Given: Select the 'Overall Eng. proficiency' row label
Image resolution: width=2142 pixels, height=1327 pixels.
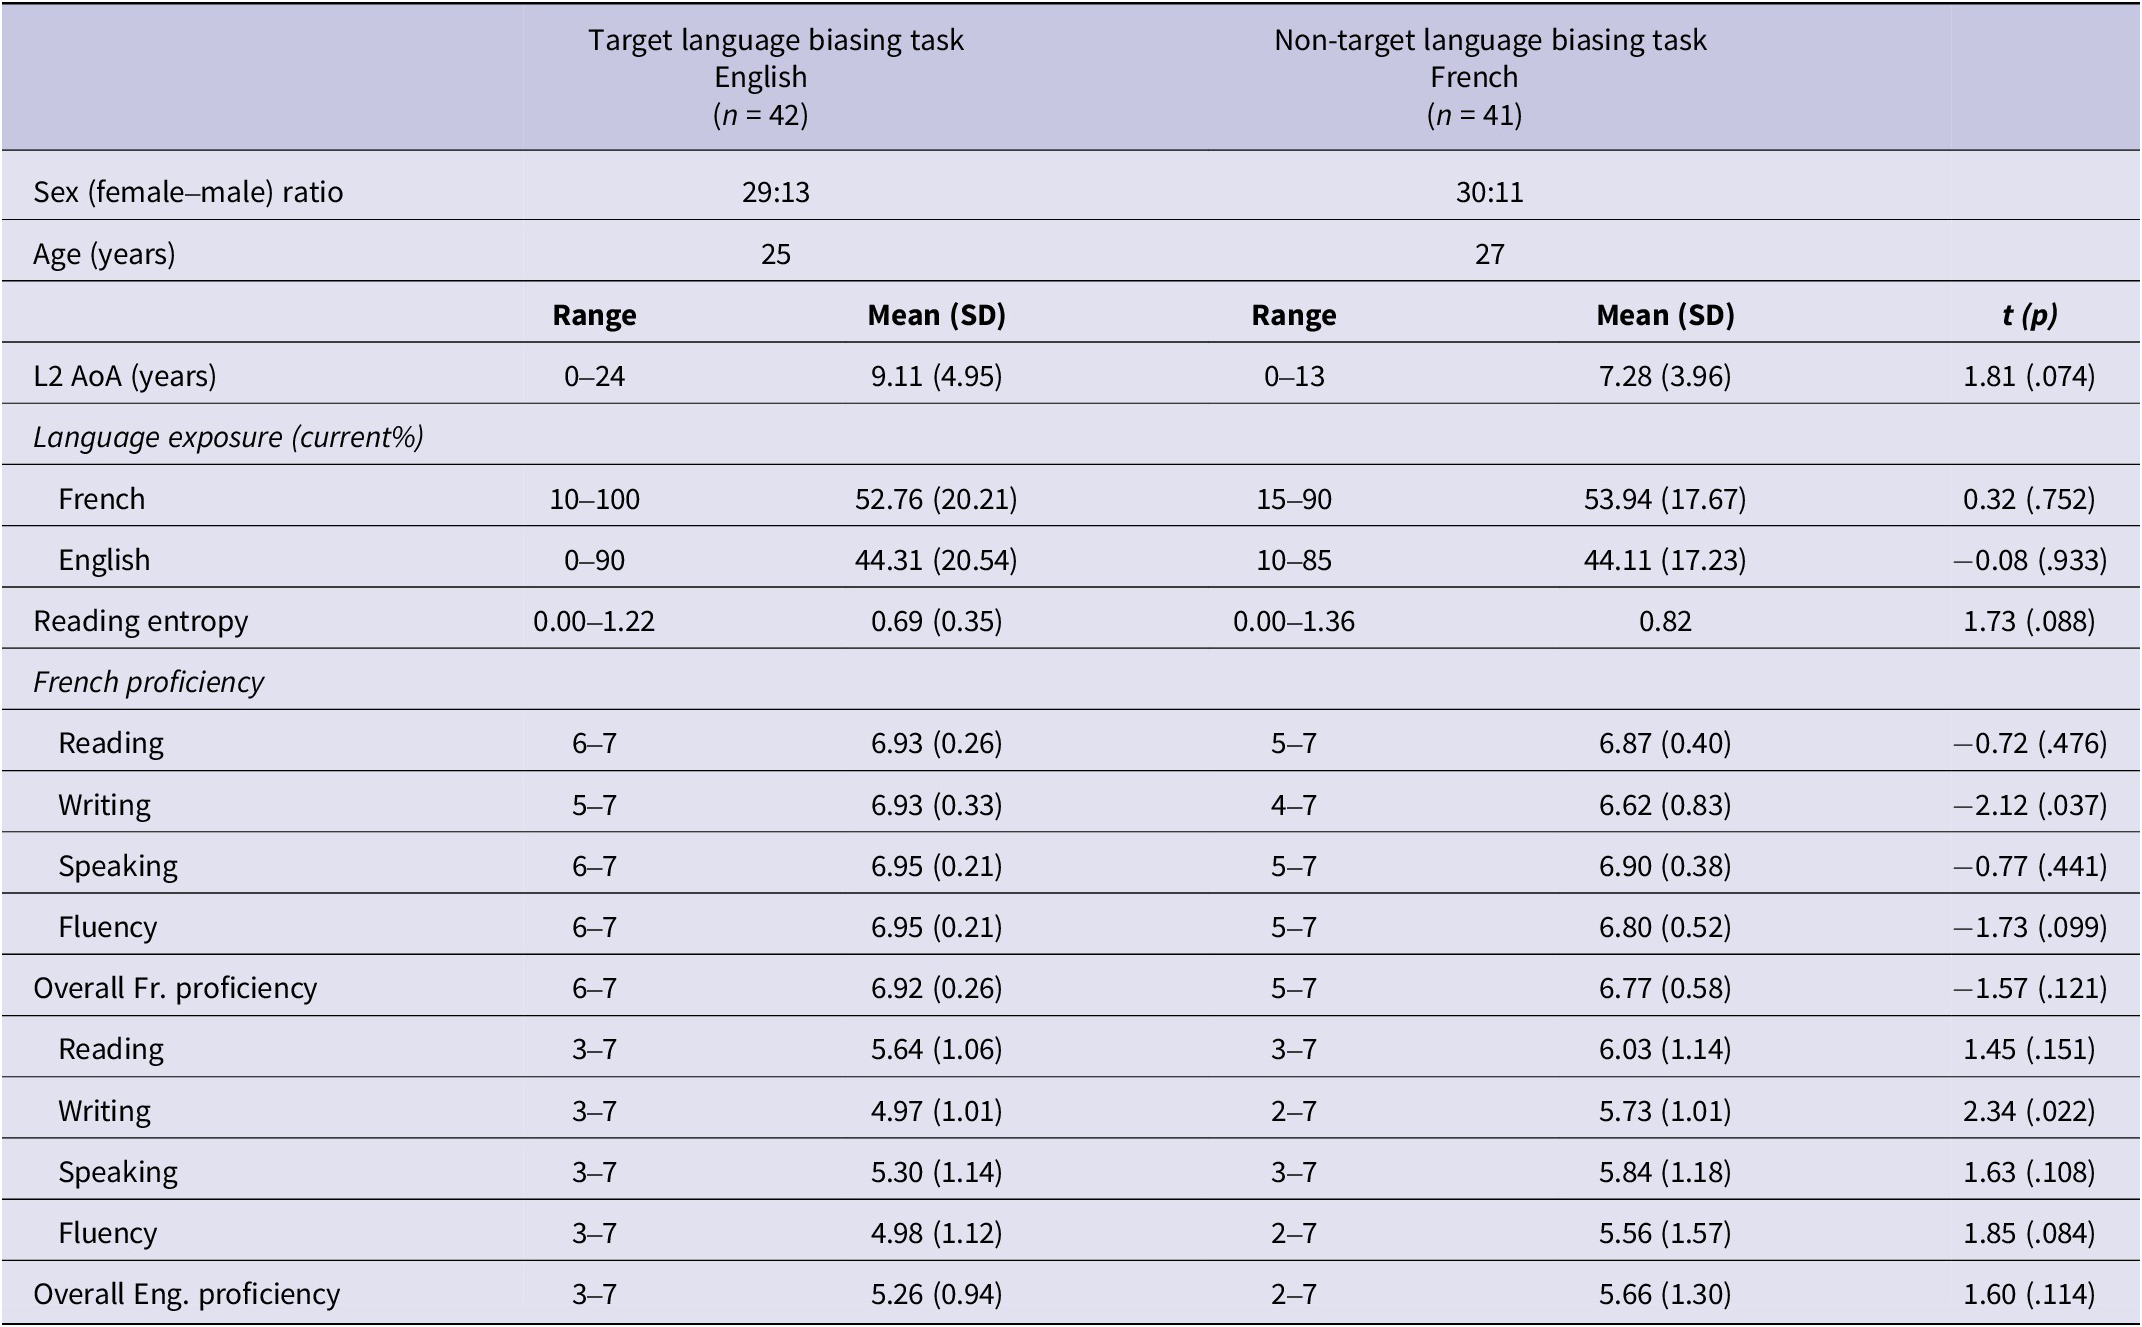Looking at the screenshot, I should tap(186, 1294).
